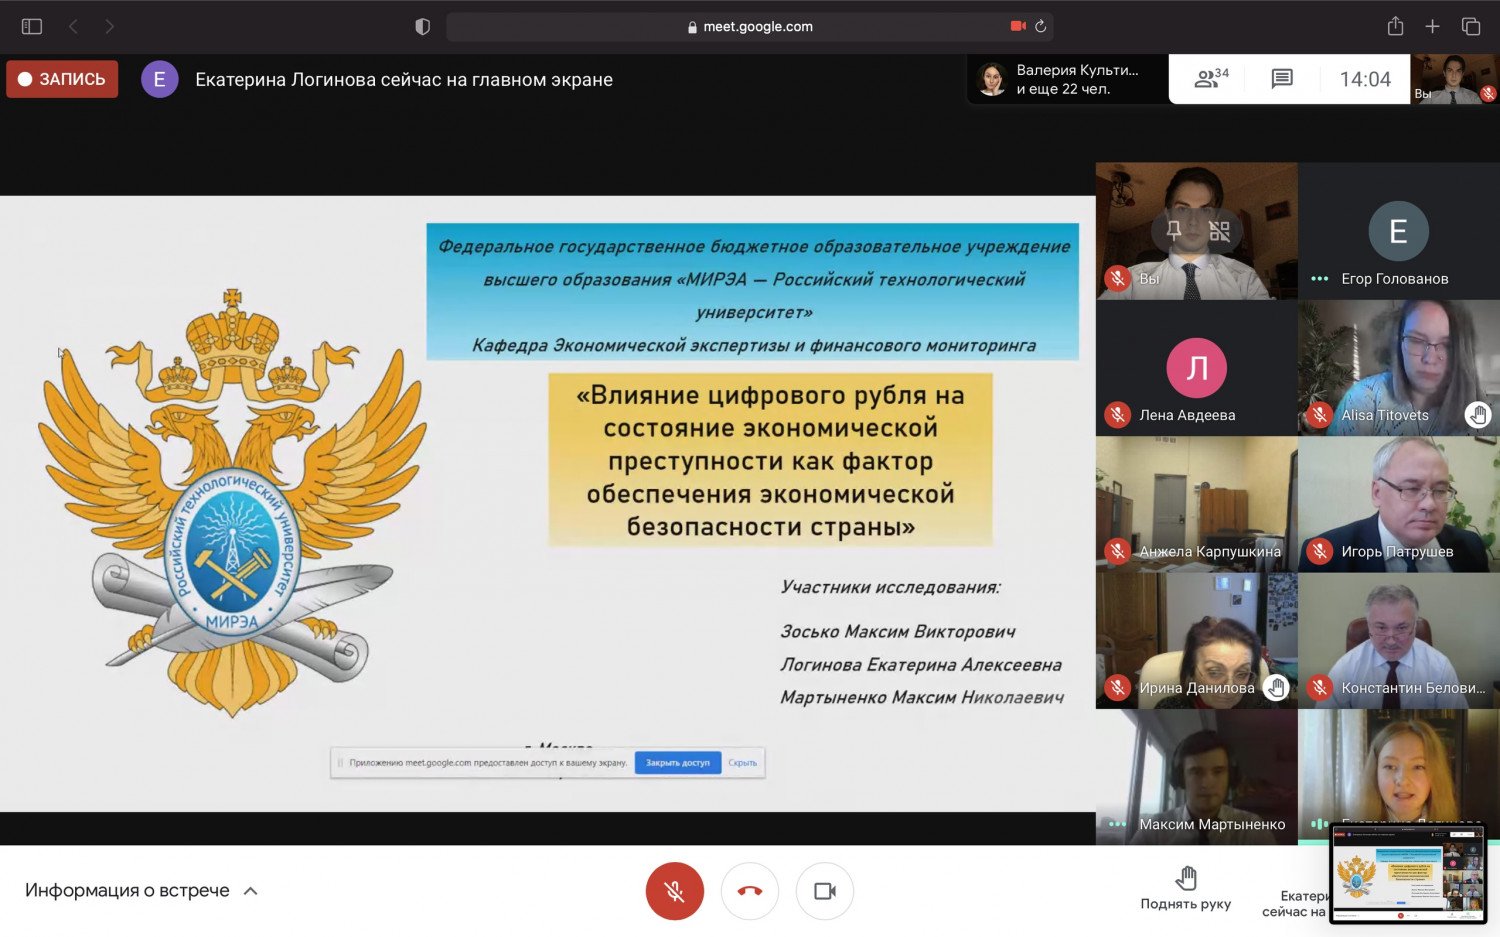
Task: Click the ЗАПИСЬ recording indicator
Action: click(x=62, y=79)
